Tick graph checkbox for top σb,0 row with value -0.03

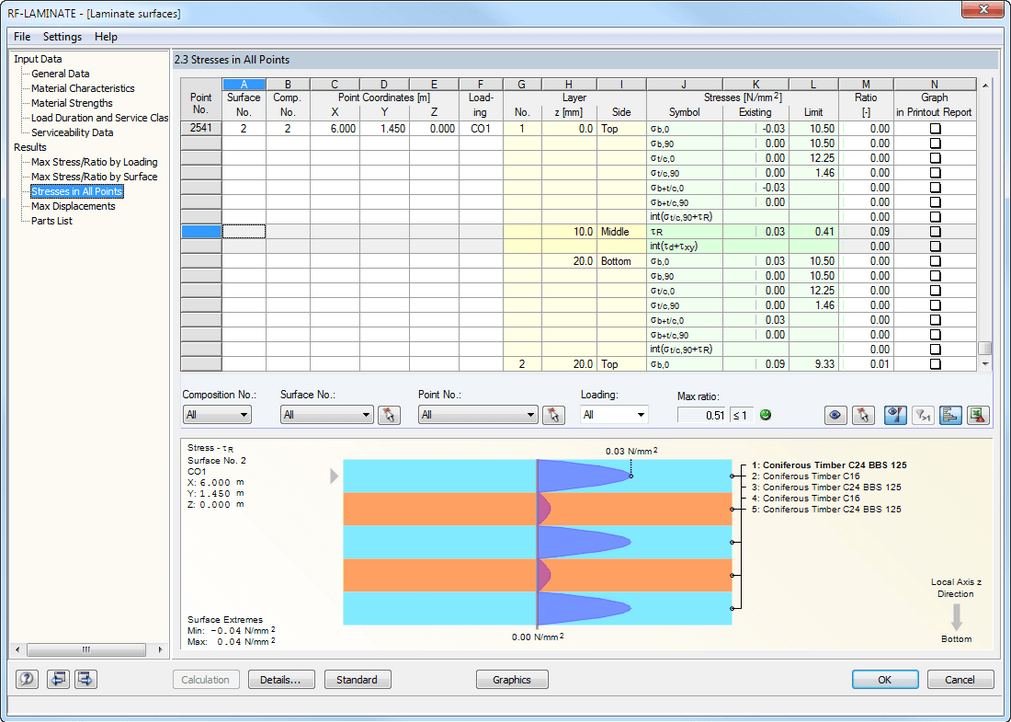(x=935, y=129)
